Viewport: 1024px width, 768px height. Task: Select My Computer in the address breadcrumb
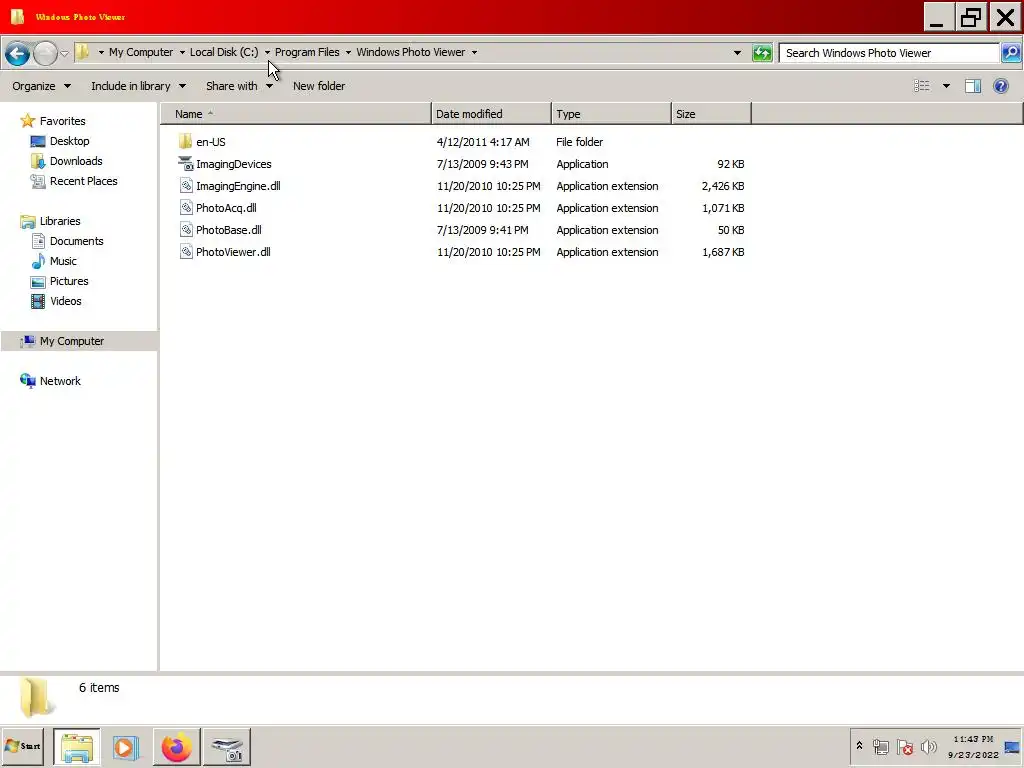[x=141, y=52]
